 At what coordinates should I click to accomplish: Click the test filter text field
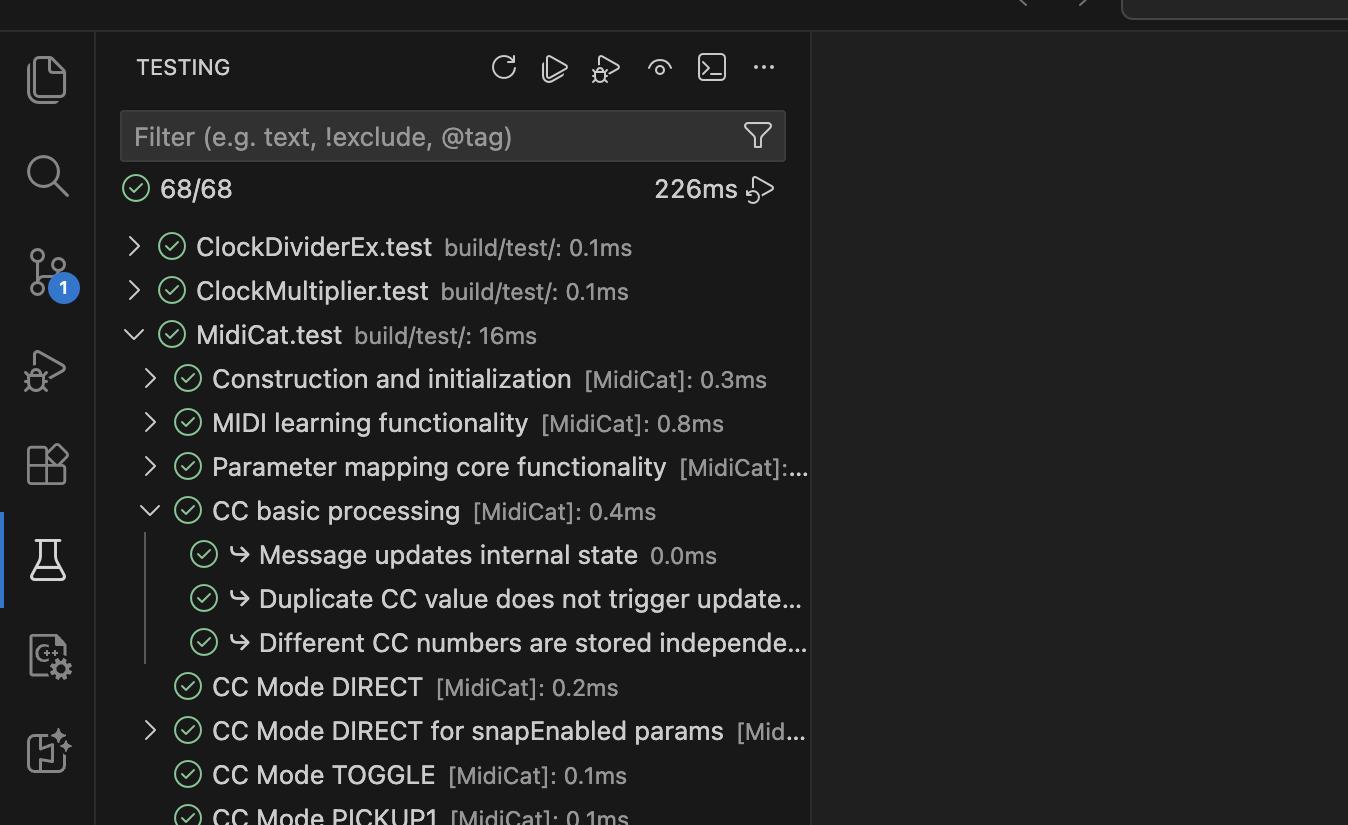tap(430, 136)
